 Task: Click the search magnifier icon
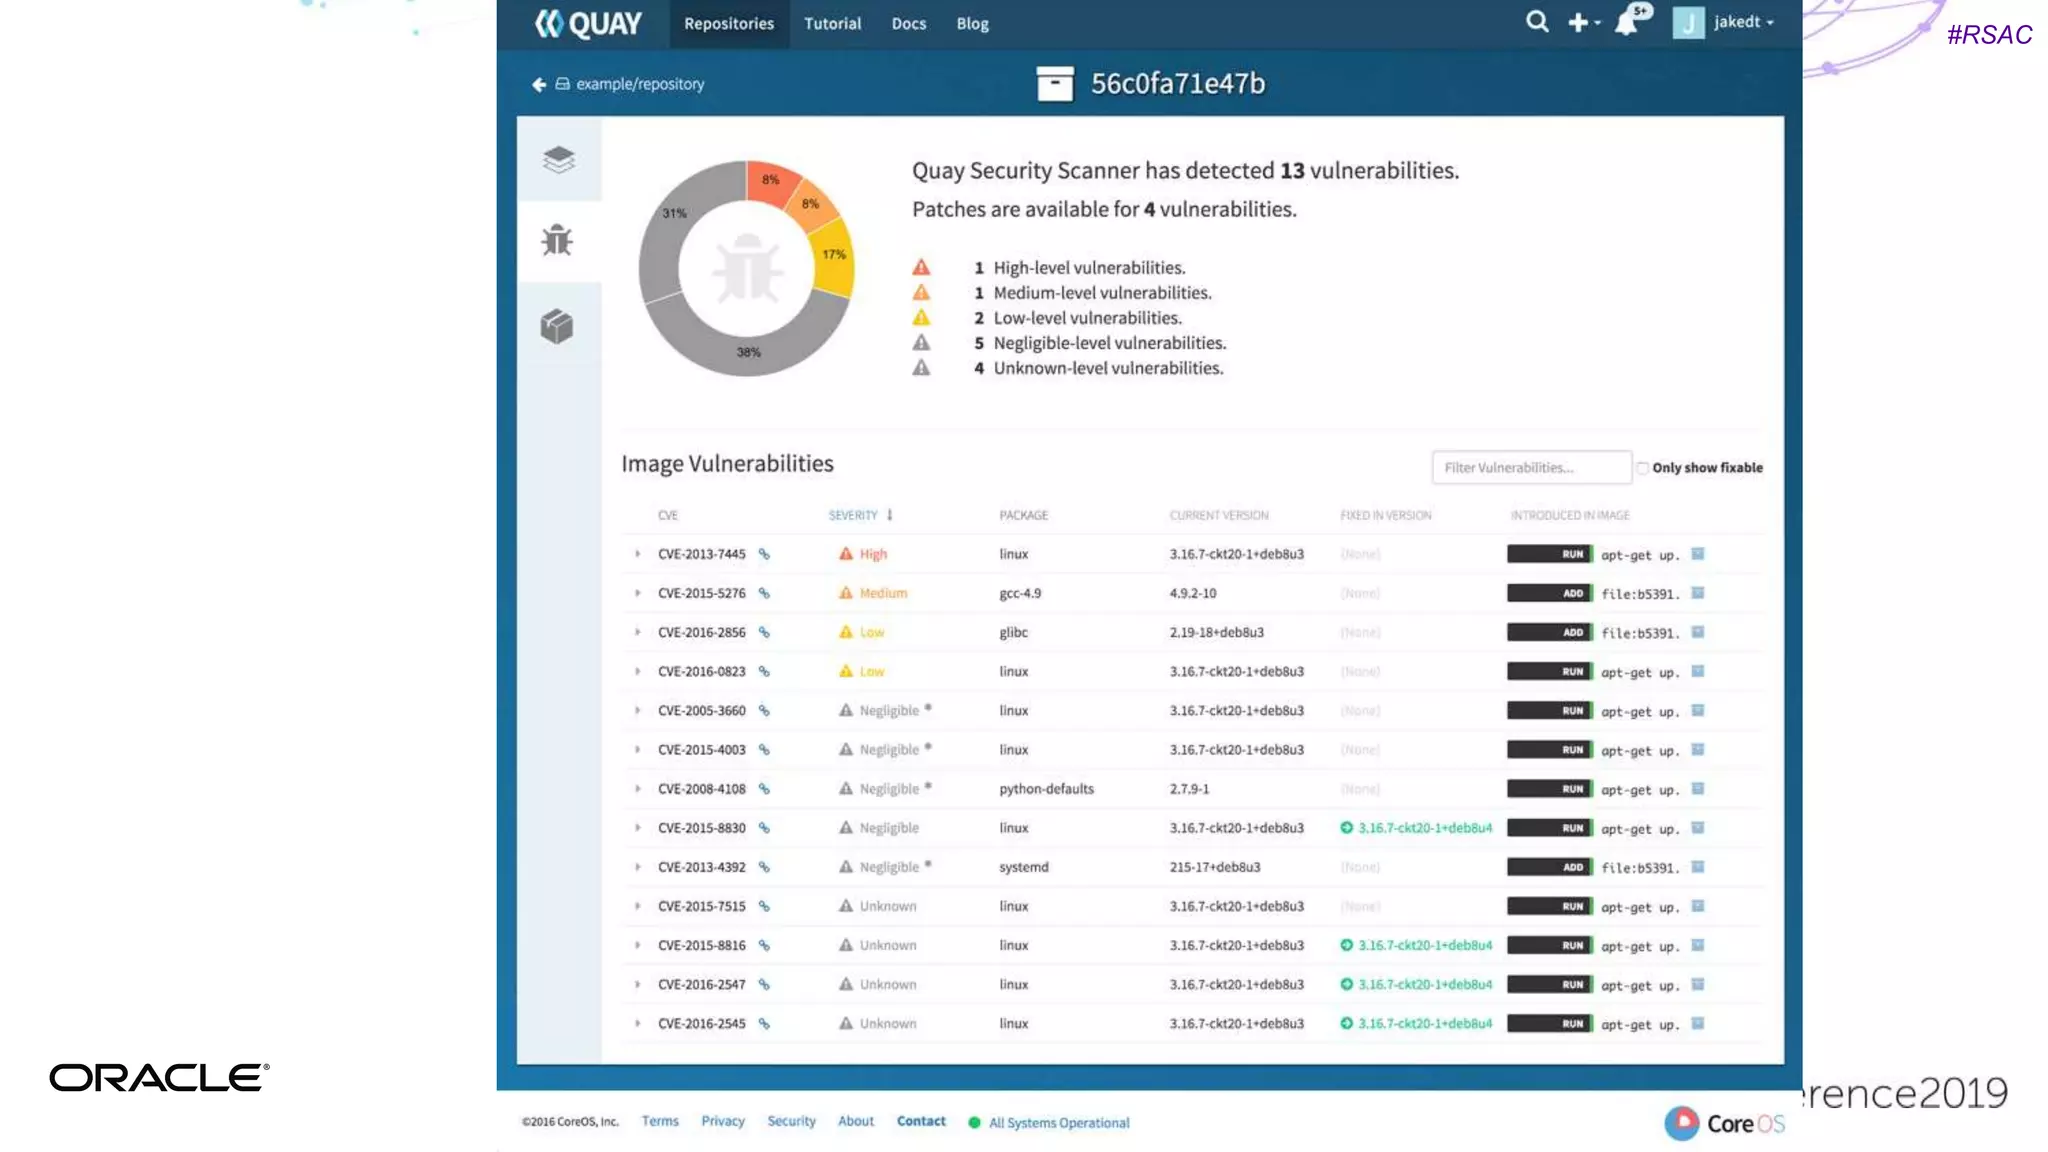click(1537, 22)
